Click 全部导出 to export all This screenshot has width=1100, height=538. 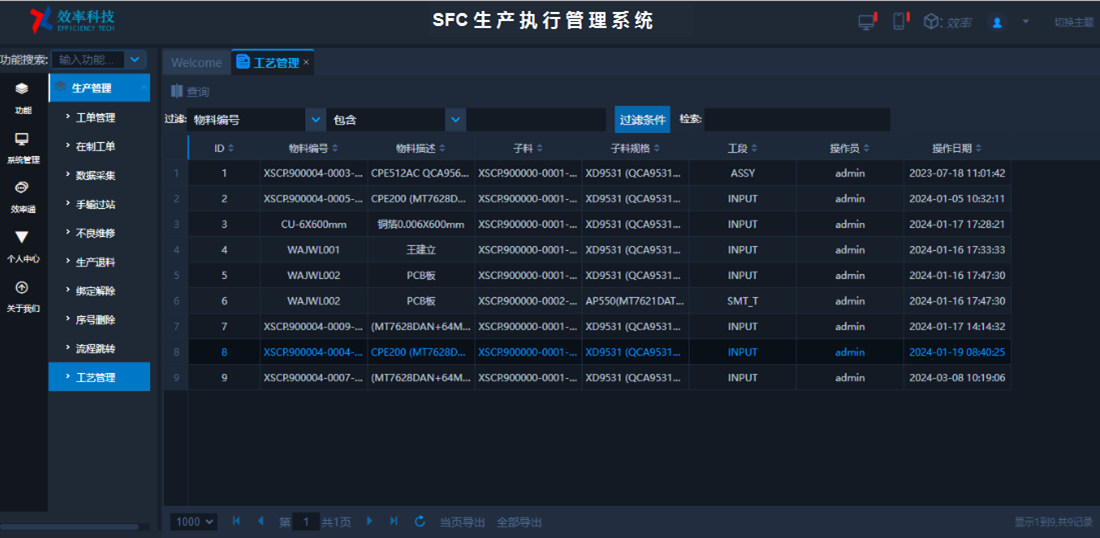click(519, 522)
